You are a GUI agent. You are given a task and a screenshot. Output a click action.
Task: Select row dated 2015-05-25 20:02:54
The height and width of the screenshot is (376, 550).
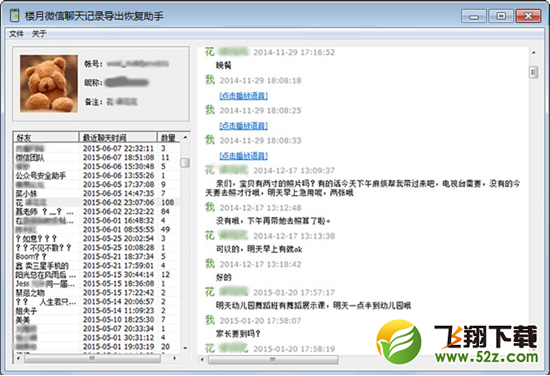tap(97, 239)
